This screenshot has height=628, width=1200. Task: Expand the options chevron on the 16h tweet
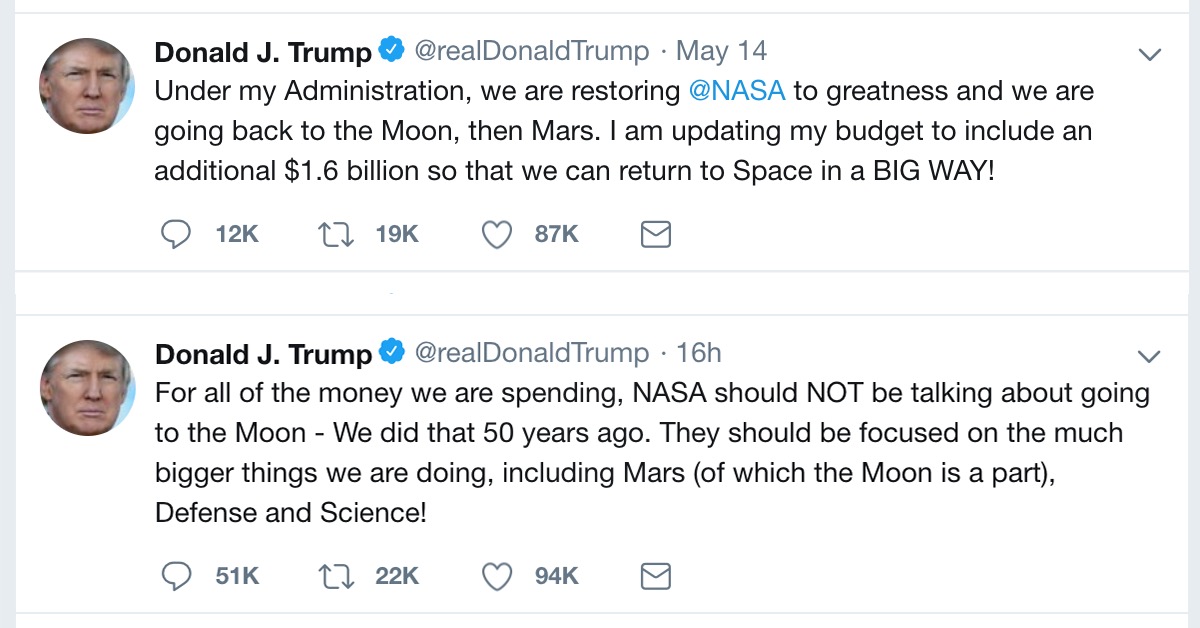click(x=1150, y=356)
